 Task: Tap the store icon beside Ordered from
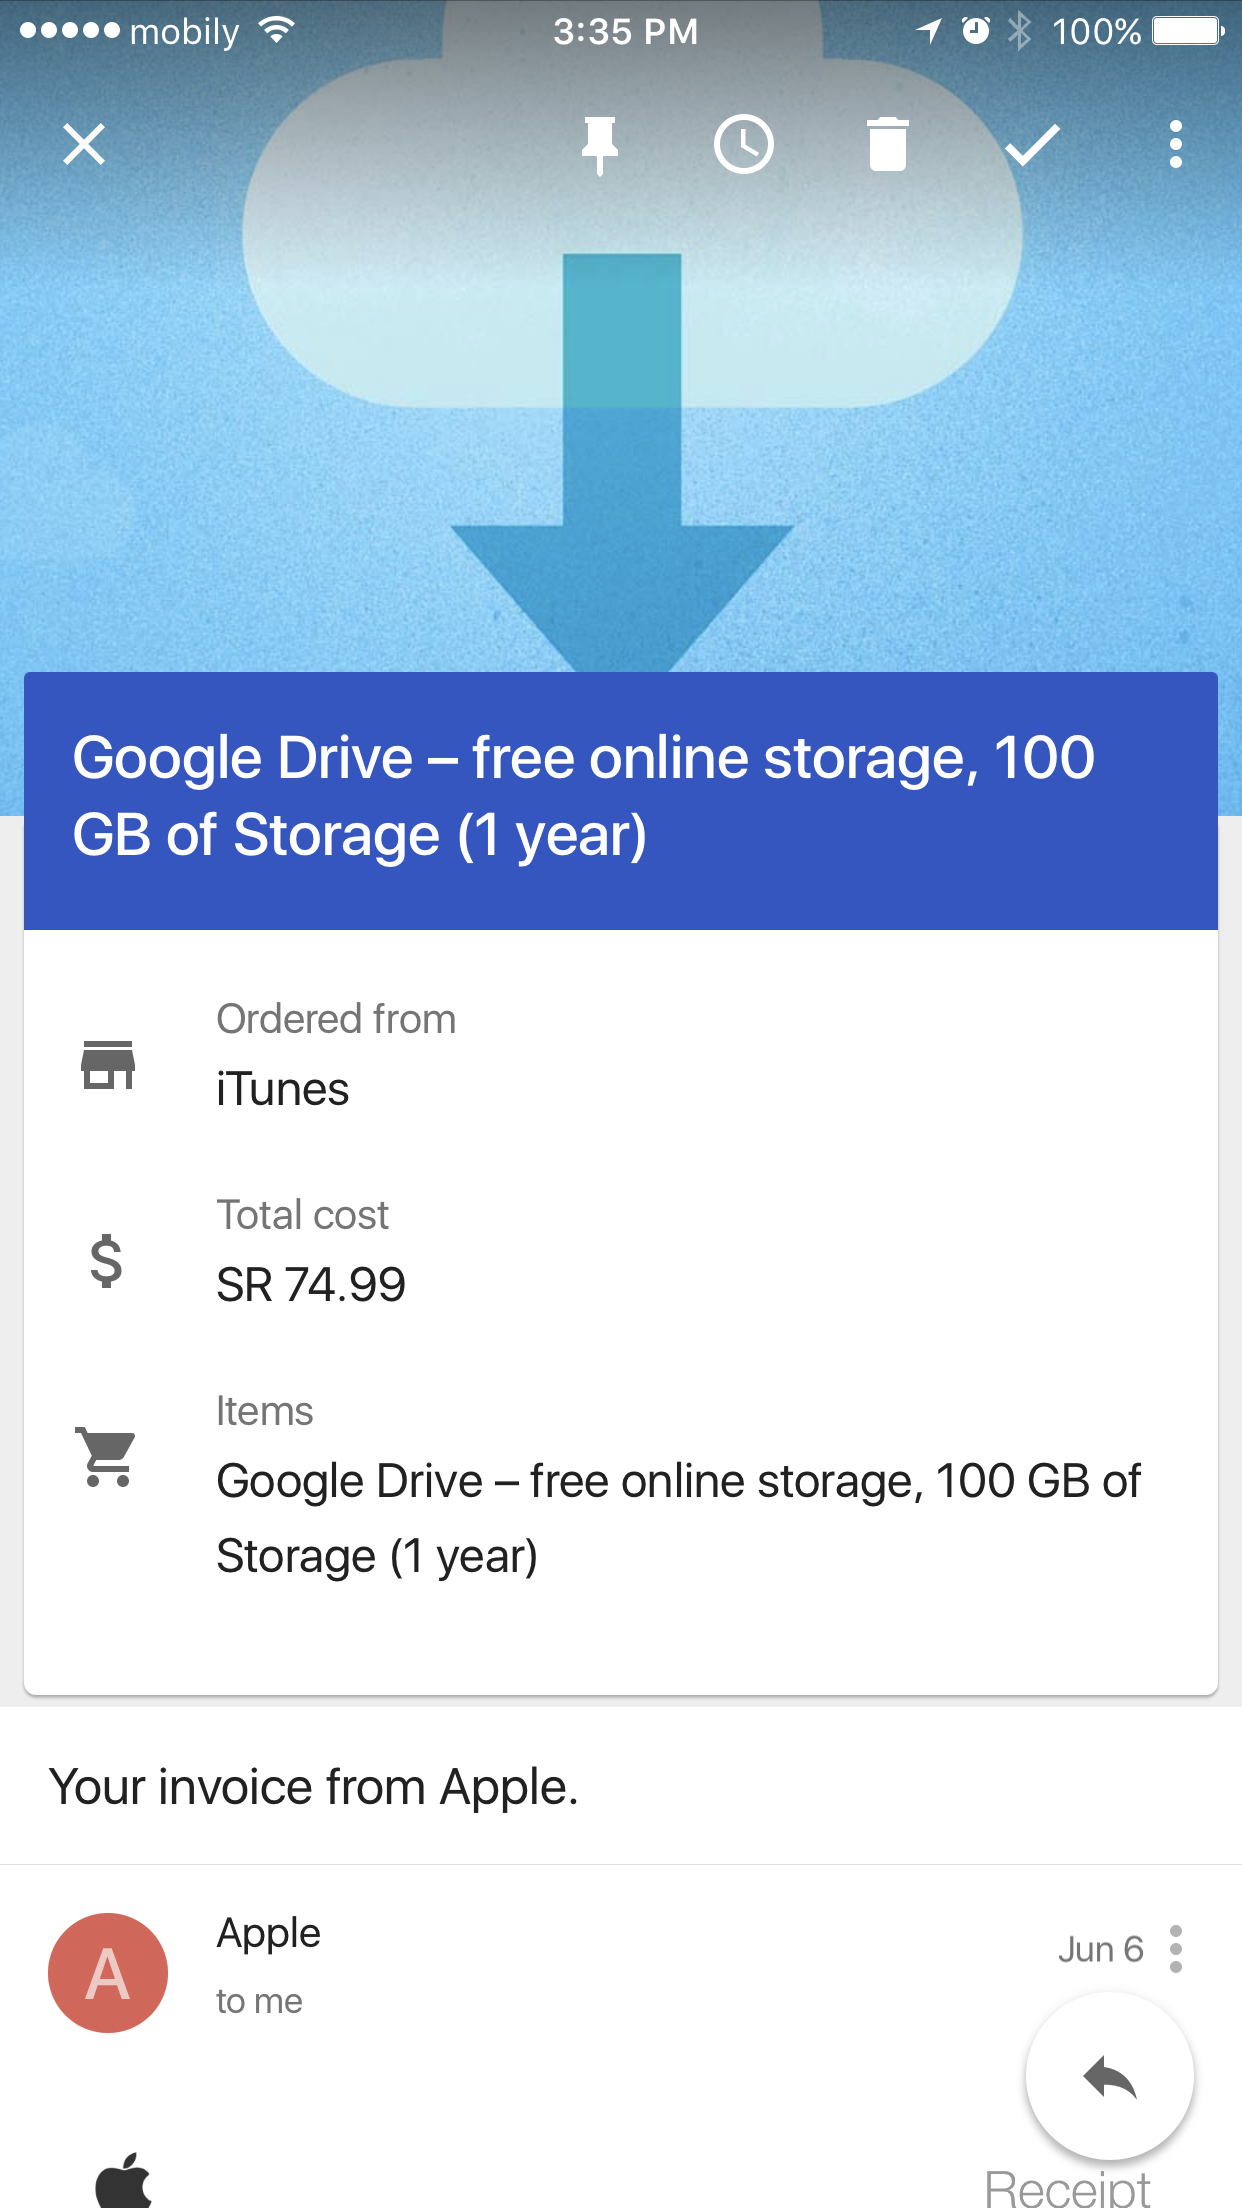pyautogui.click(x=108, y=1064)
